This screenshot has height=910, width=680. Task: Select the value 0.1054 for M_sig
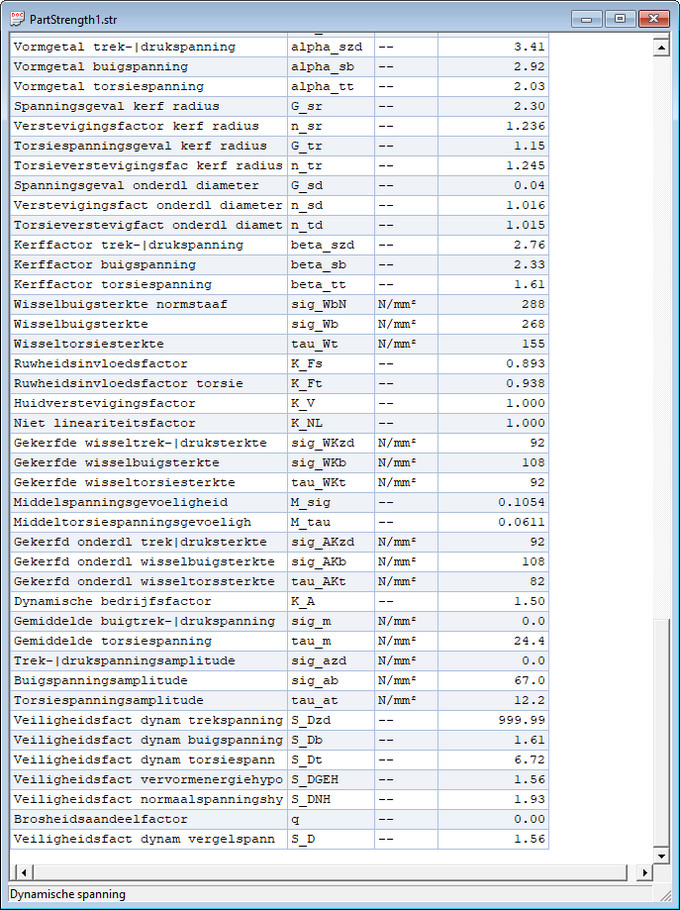[521, 502]
